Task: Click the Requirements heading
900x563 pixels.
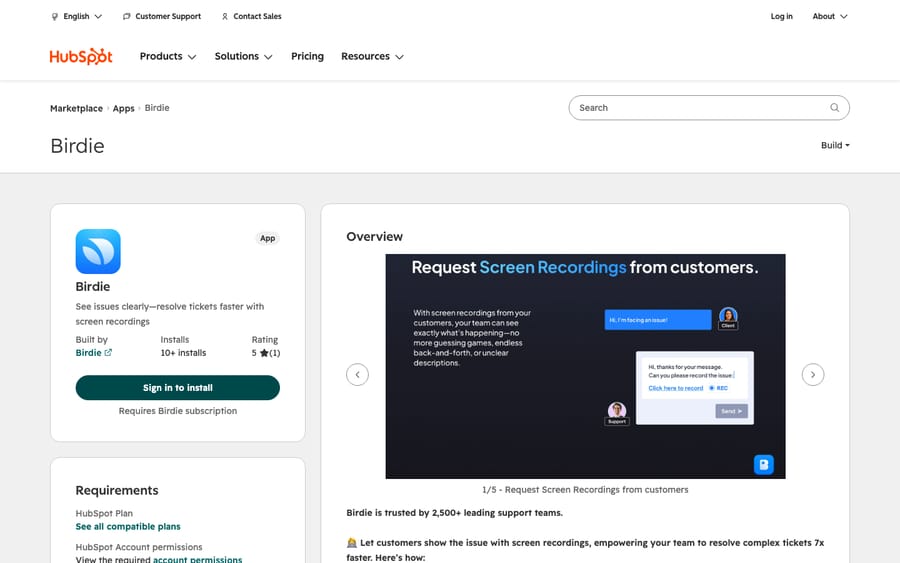Action: pyautogui.click(x=117, y=490)
